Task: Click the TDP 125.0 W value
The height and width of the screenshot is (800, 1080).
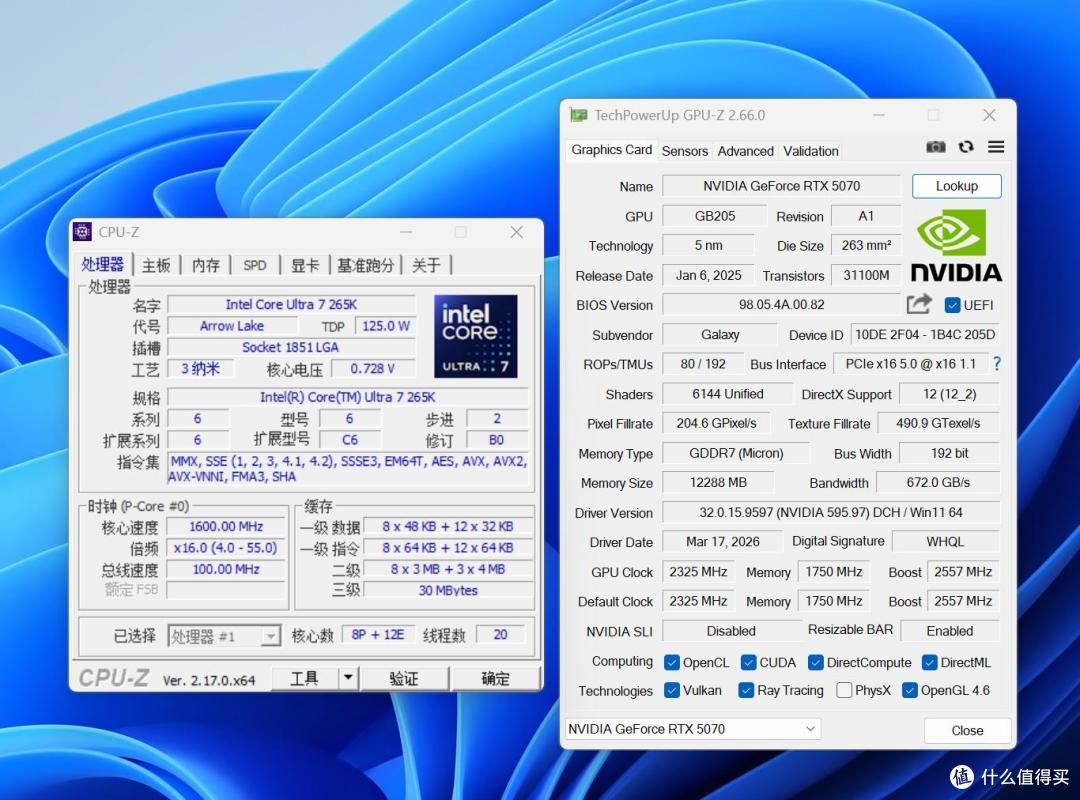Action: (x=386, y=326)
